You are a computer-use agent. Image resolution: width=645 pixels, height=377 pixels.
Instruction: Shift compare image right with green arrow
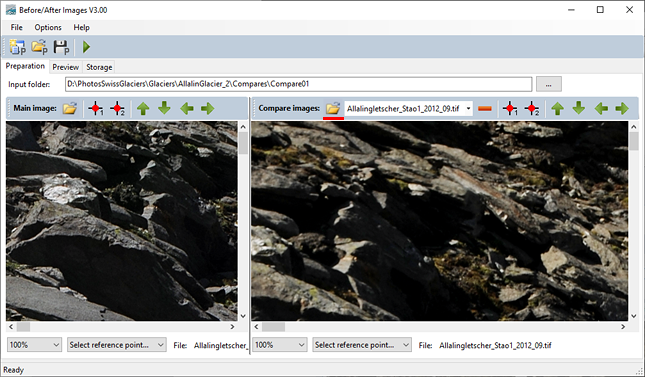[622, 109]
